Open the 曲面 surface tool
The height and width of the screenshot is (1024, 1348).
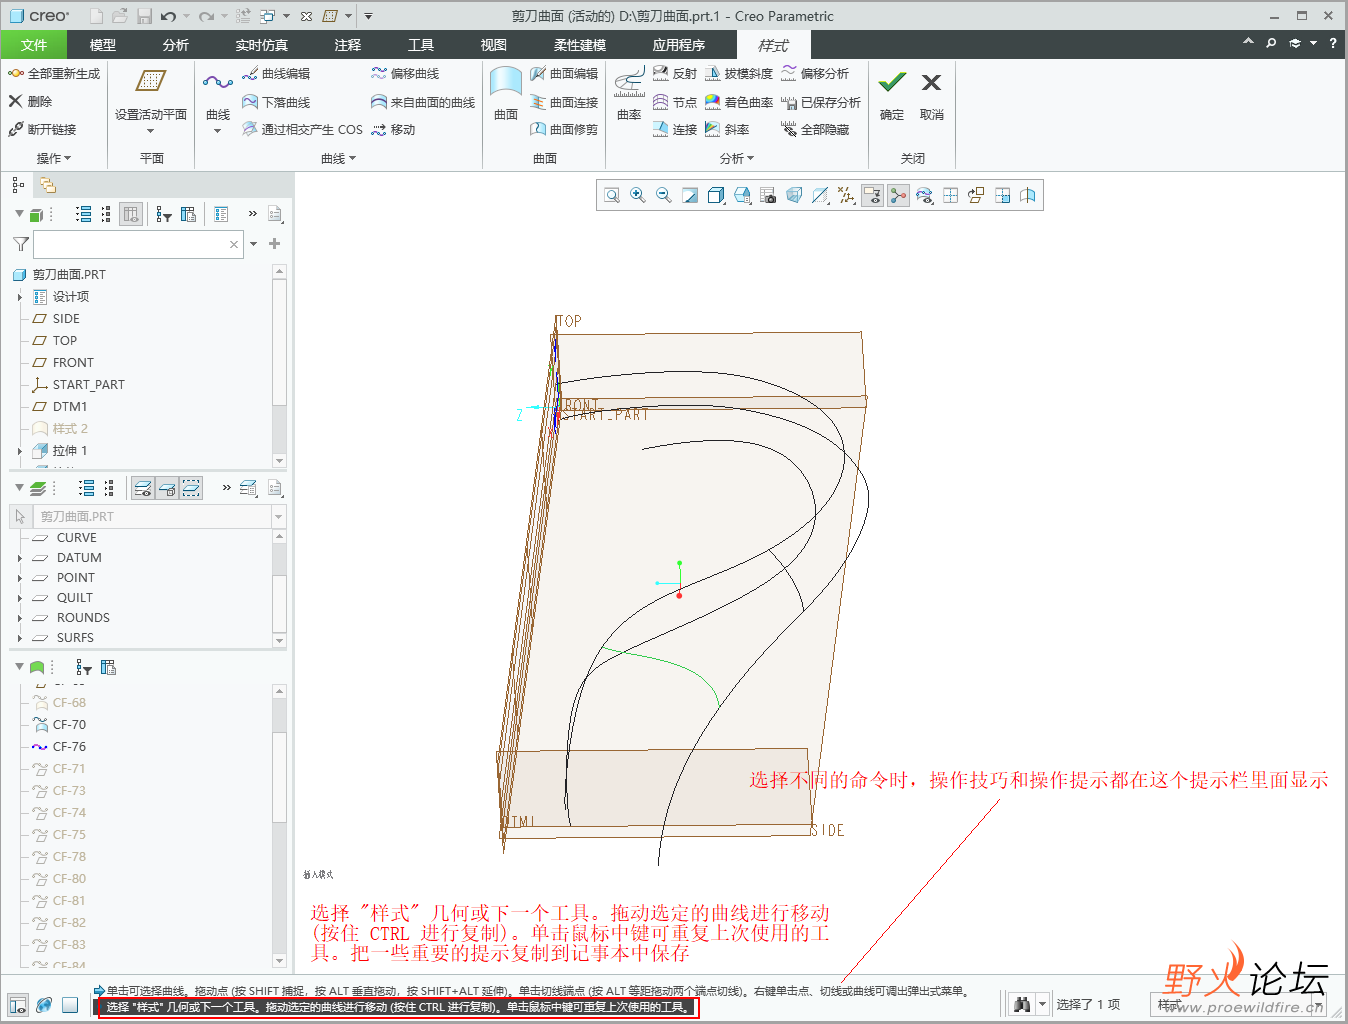[x=506, y=94]
